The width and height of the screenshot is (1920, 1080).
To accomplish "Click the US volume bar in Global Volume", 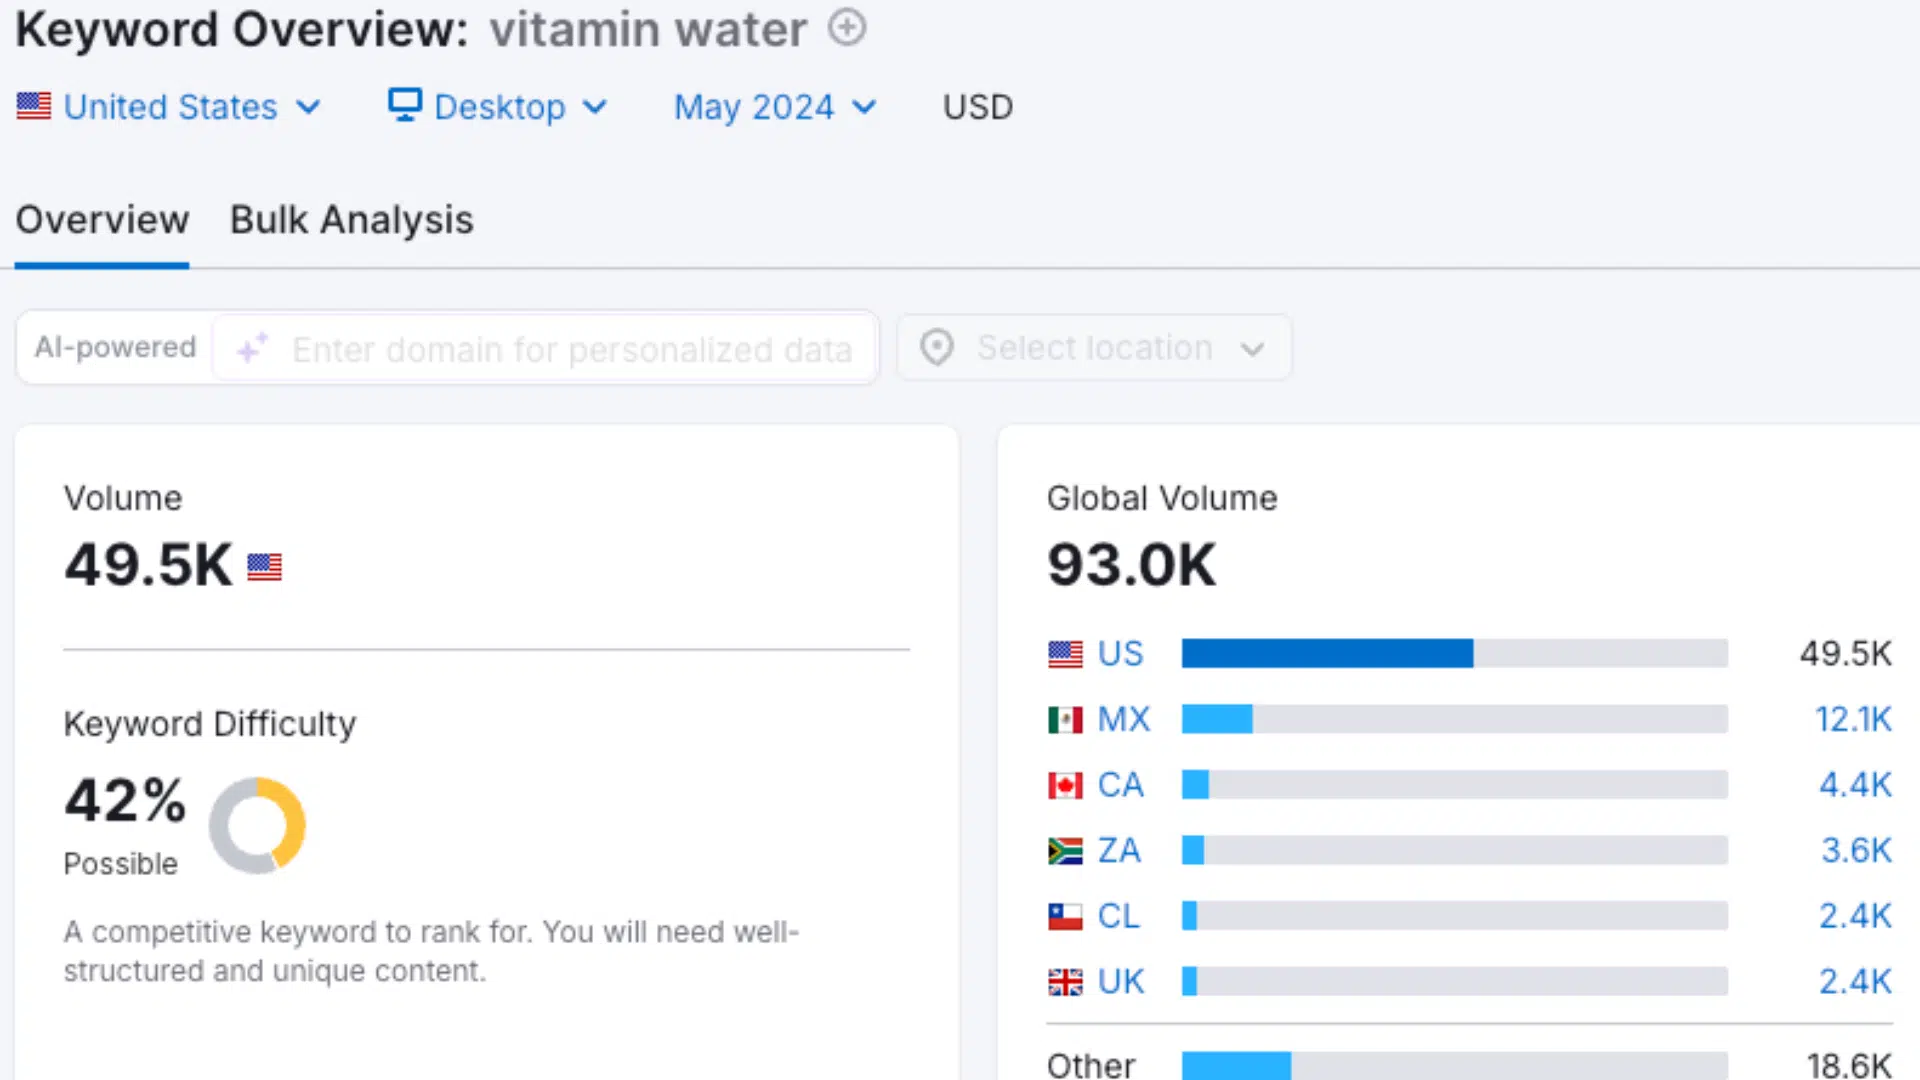I will (1328, 653).
